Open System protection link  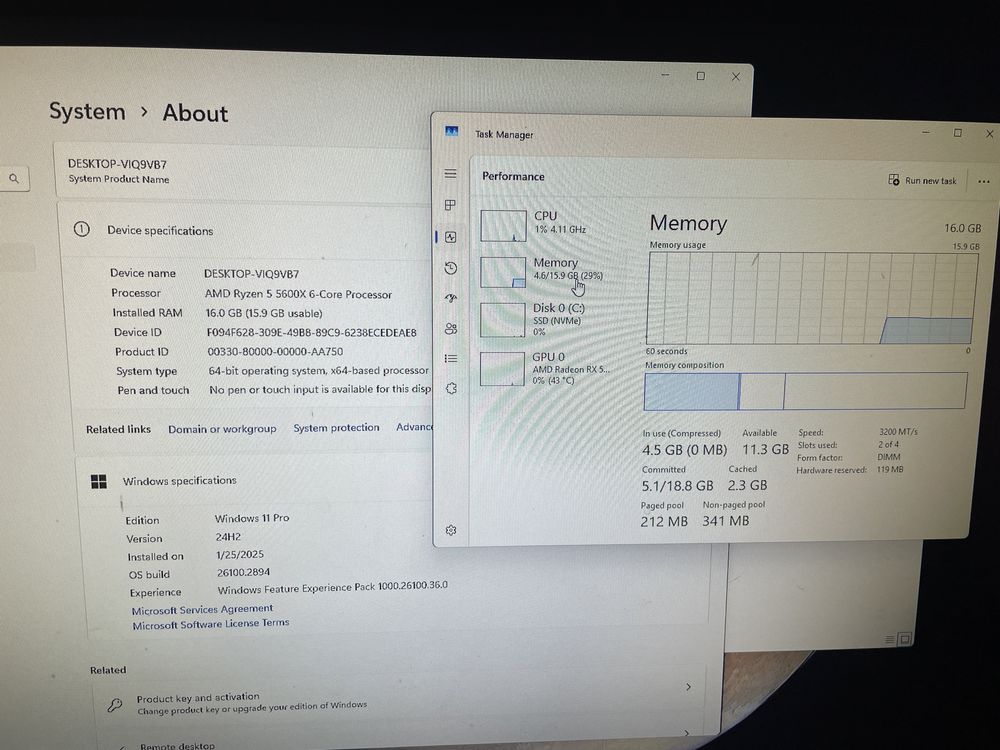(x=336, y=427)
